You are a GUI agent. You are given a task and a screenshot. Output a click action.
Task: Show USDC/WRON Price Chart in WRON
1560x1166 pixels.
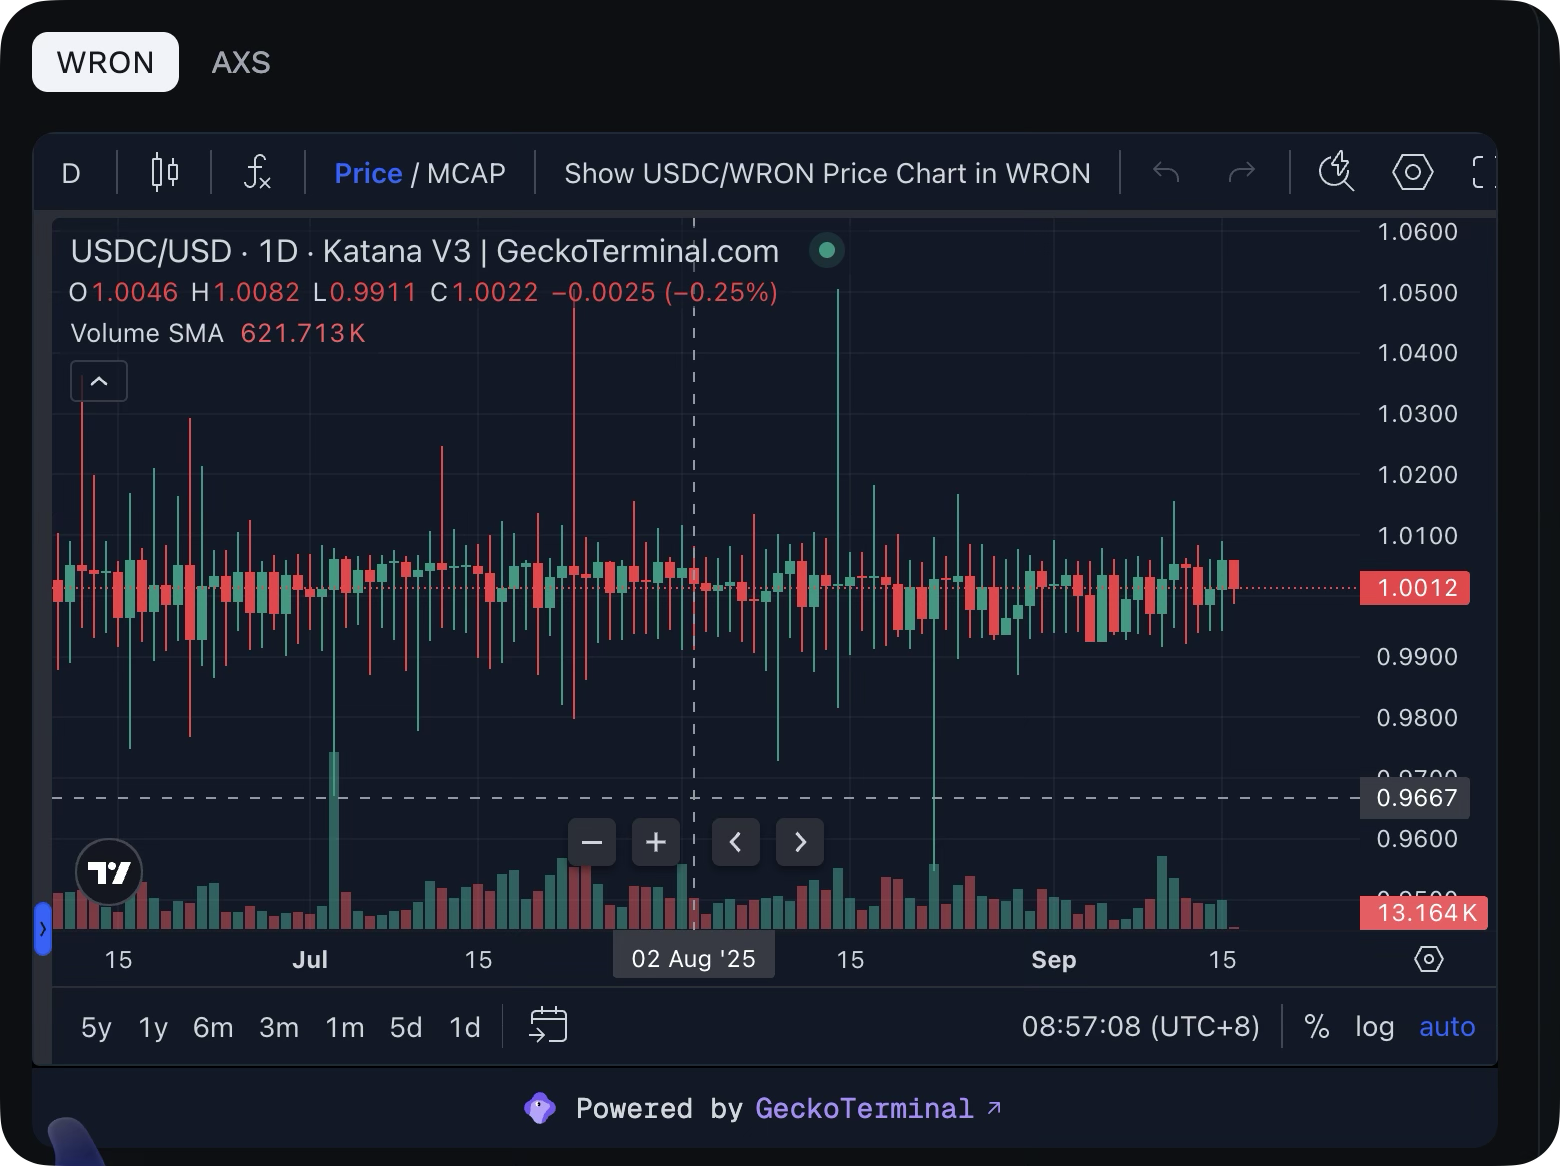click(827, 172)
